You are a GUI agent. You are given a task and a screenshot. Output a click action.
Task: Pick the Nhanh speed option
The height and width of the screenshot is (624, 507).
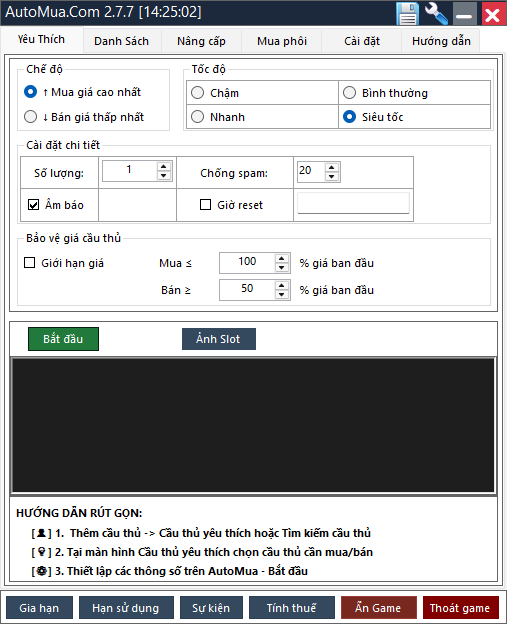218,117
